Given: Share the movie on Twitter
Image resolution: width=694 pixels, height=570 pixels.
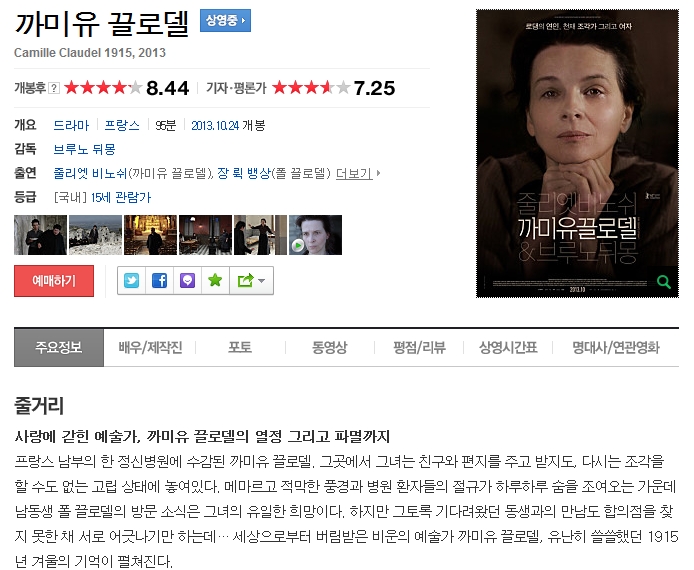Looking at the screenshot, I should tap(131, 281).
